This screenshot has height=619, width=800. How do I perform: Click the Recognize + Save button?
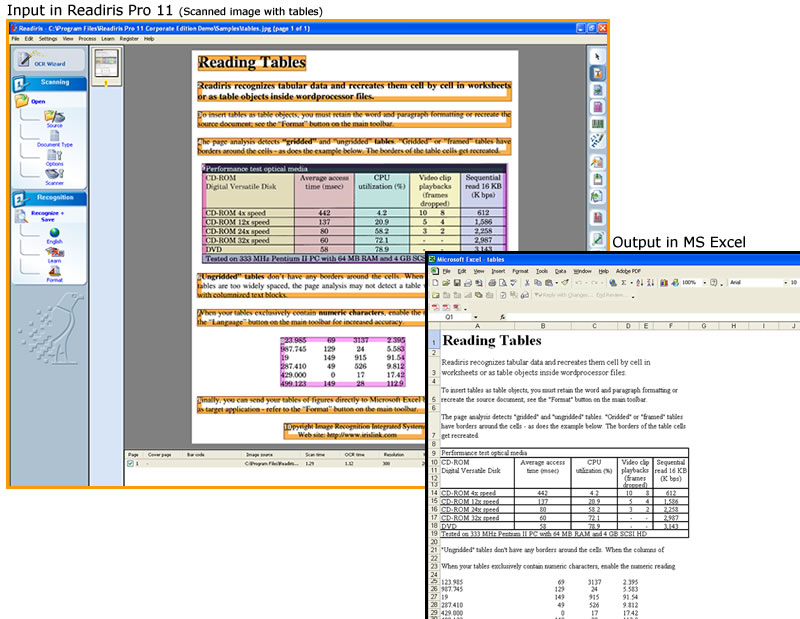point(47,215)
